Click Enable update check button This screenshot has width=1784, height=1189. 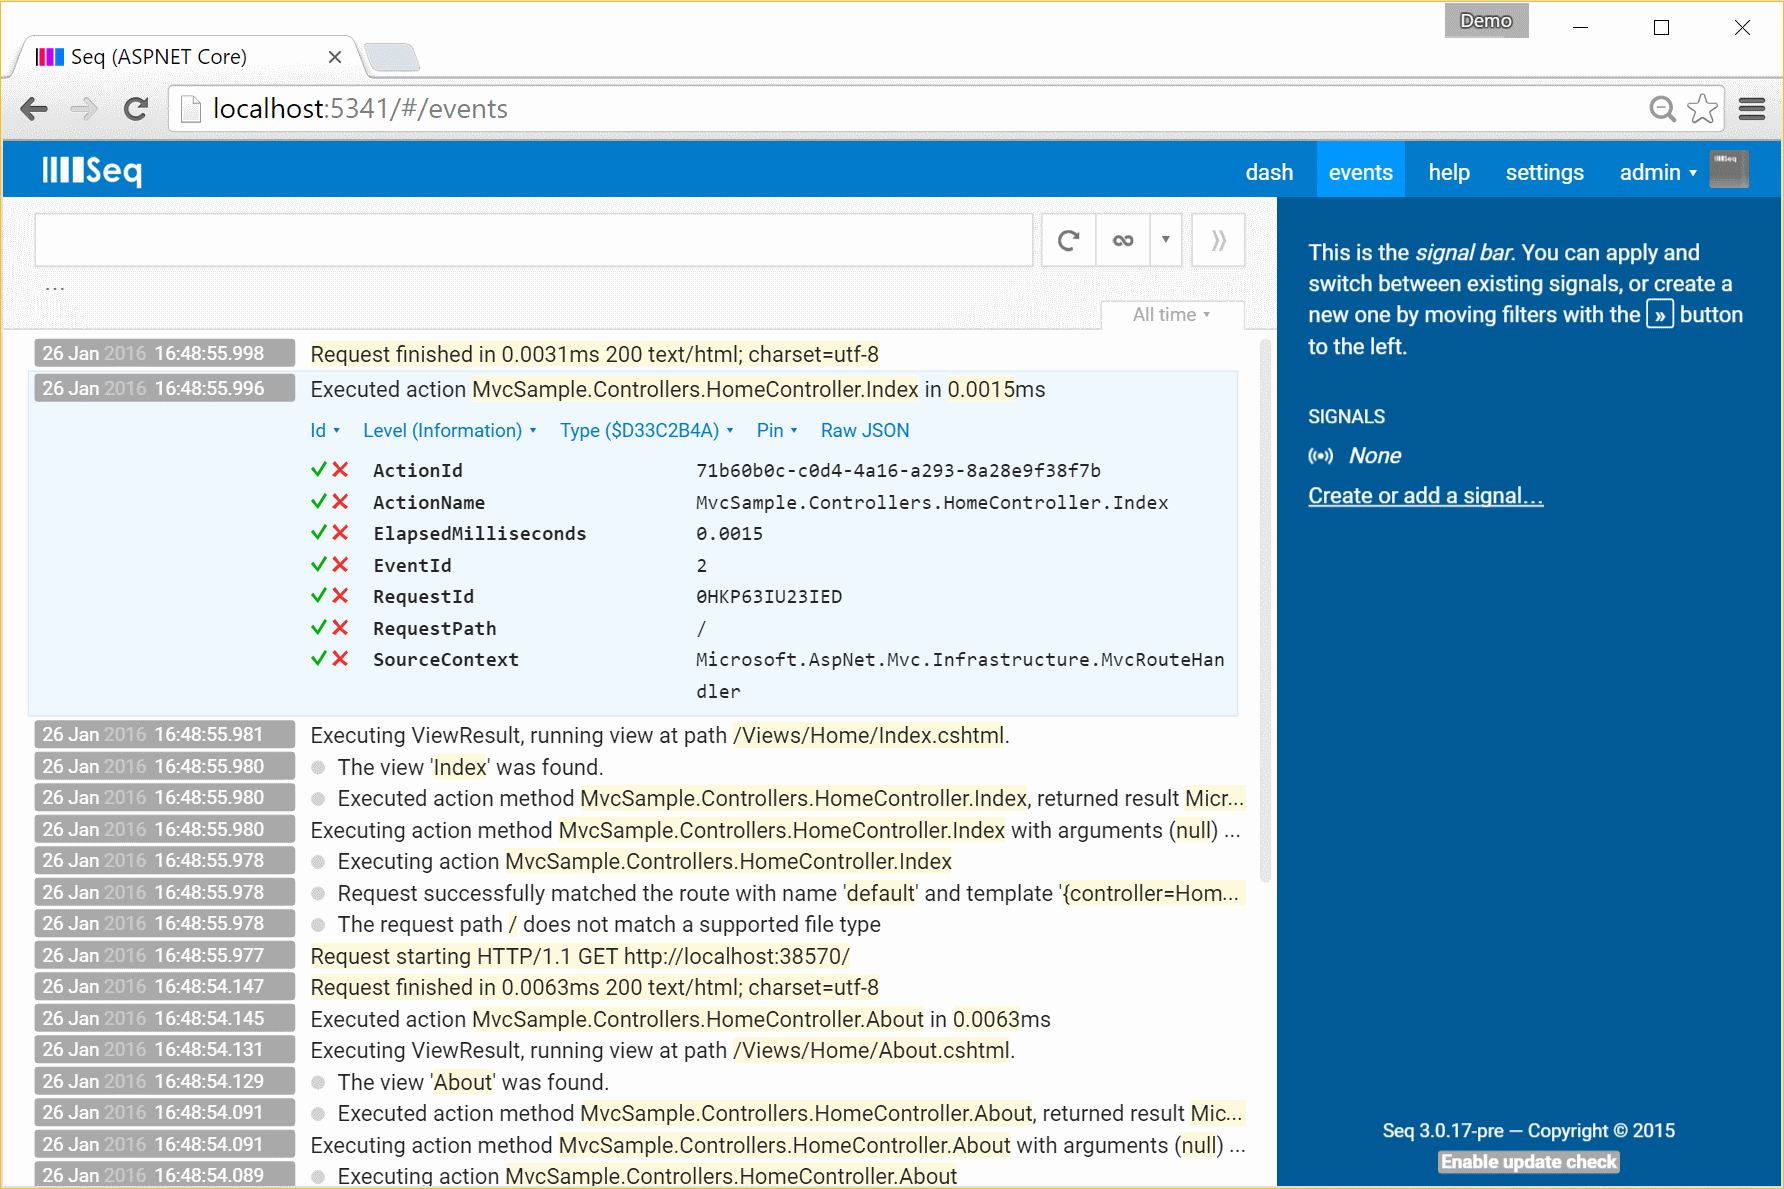point(1528,1162)
